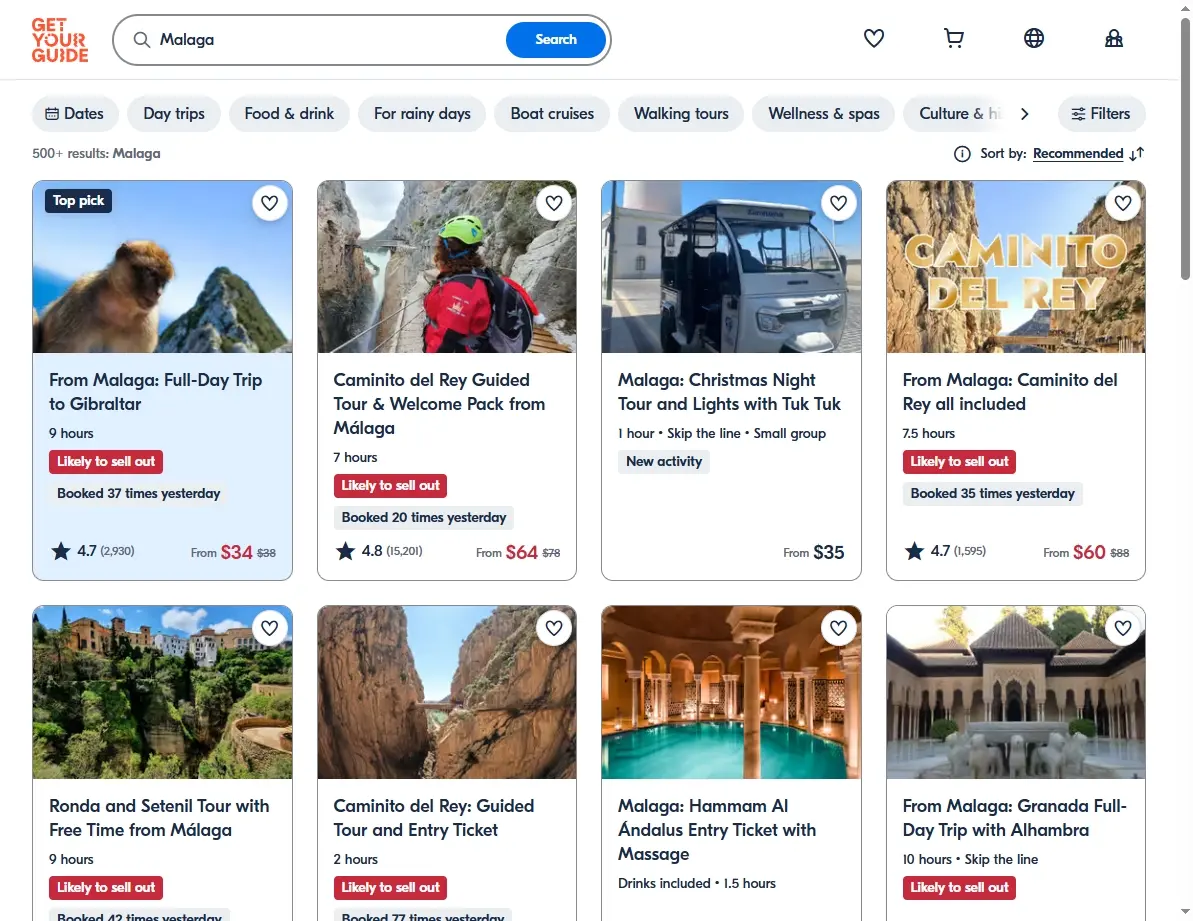The height and width of the screenshot is (921, 1193).
Task: Click the Caminito Del Rey title image
Action: (x=1016, y=267)
